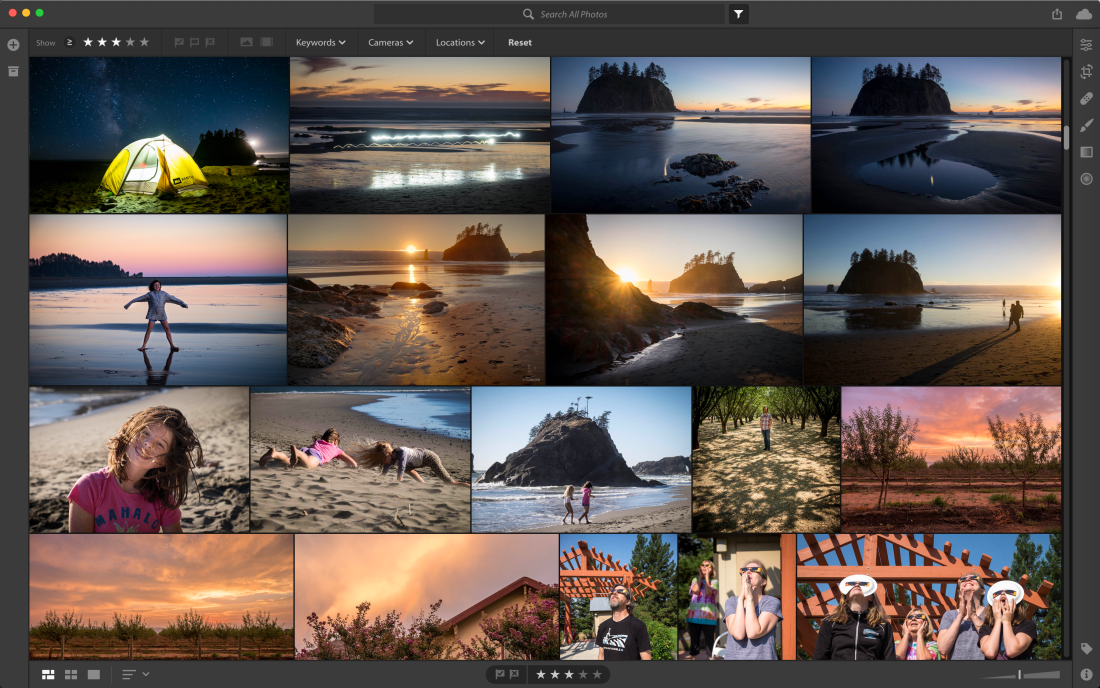The width and height of the screenshot is (1100, 688).
Task: Select the Linear Gradient tool
Action: click(1086, 152)
